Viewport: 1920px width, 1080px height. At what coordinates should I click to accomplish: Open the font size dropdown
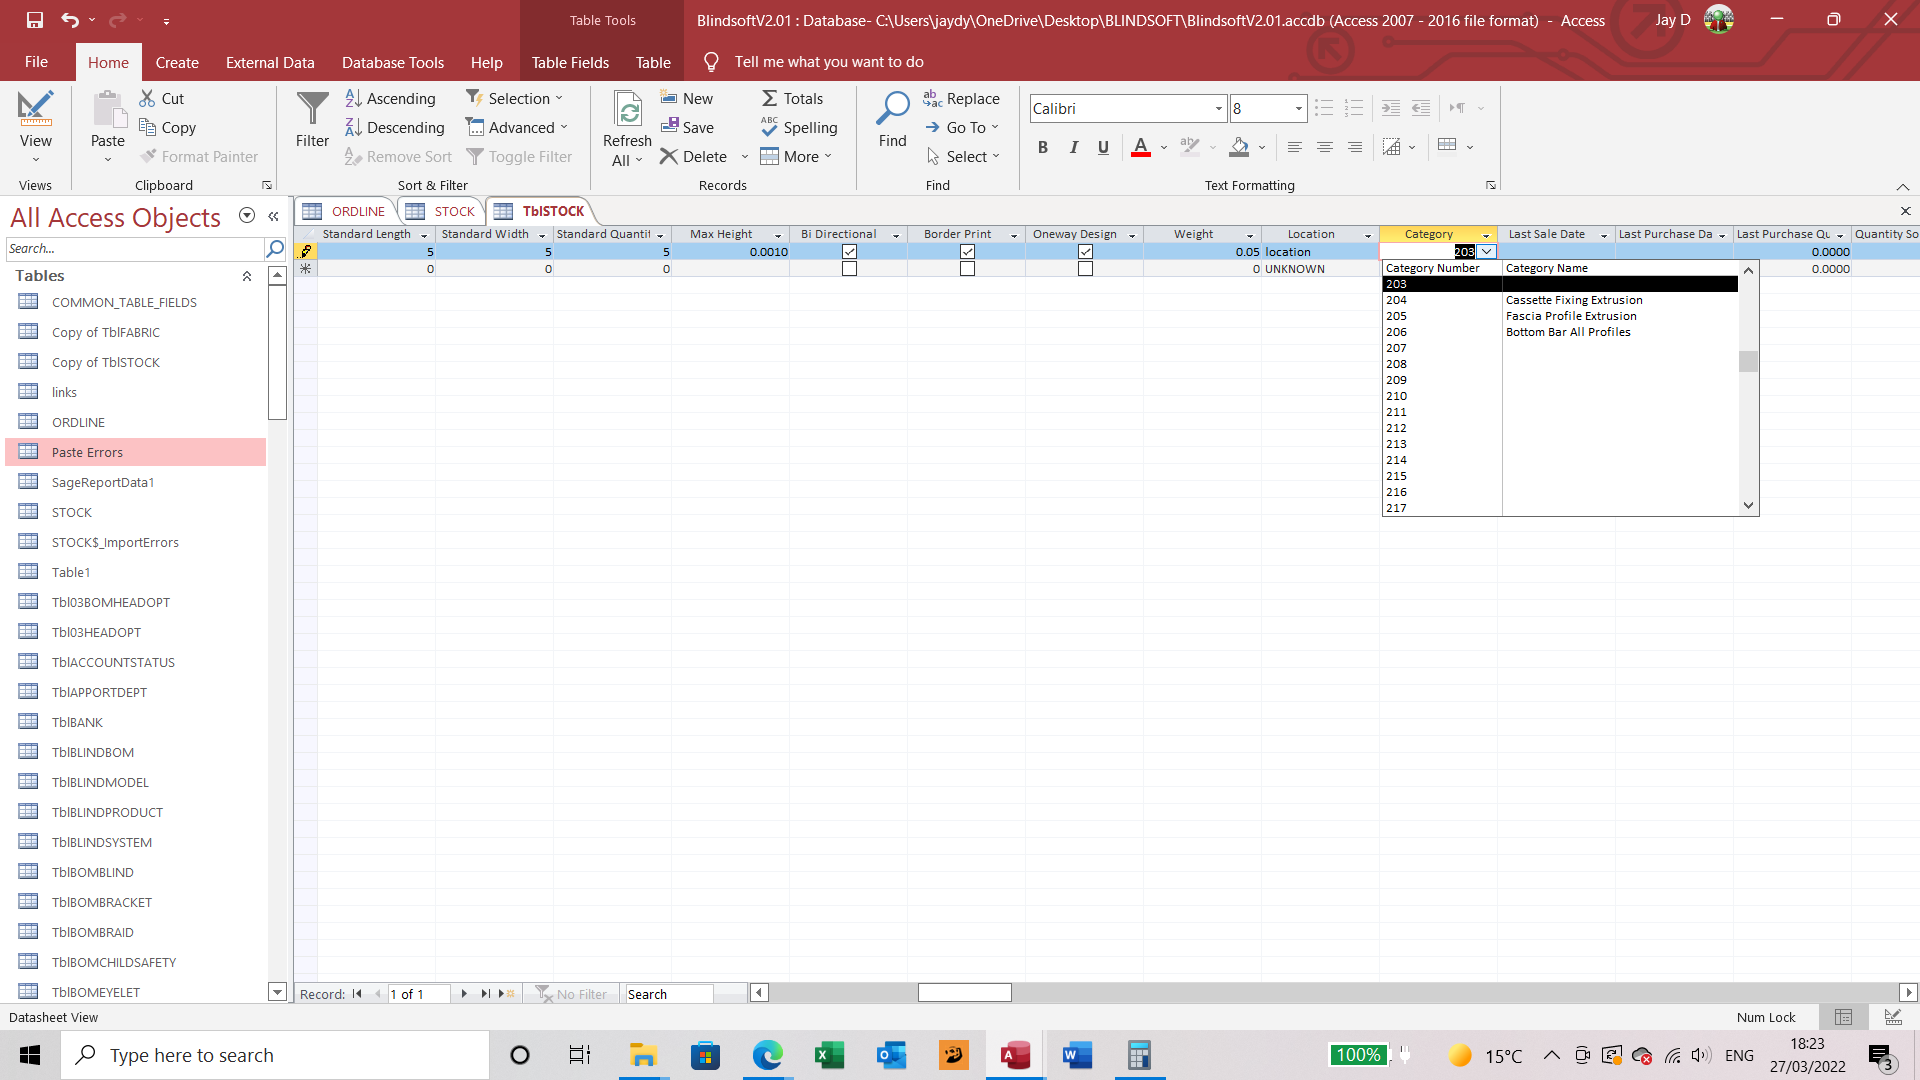point(1296,108)
